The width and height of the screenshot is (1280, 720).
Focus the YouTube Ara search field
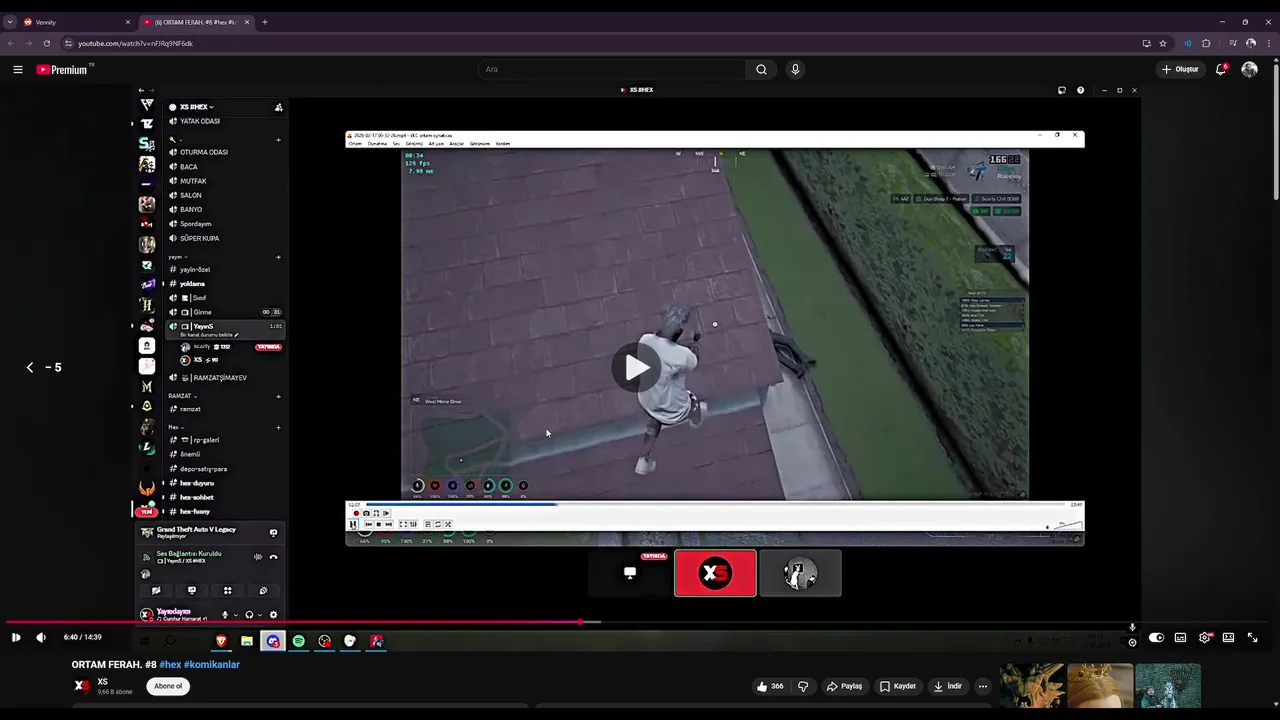611,69
